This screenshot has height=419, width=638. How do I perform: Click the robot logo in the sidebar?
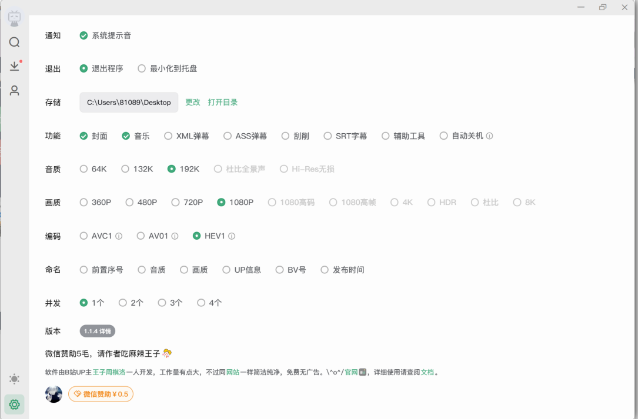tap(14, 17)
